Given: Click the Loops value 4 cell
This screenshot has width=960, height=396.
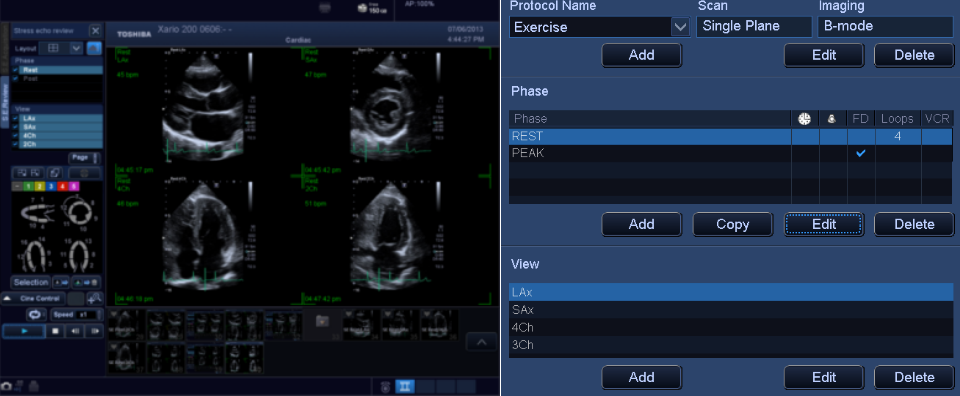Looking at the screenshot, I should tap(898, 136).
